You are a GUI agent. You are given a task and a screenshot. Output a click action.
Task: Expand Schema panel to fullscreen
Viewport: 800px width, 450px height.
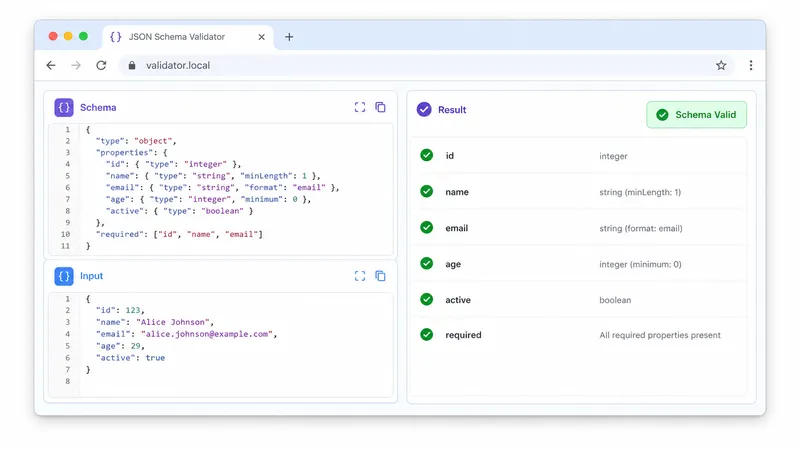[x=360, y=107]
